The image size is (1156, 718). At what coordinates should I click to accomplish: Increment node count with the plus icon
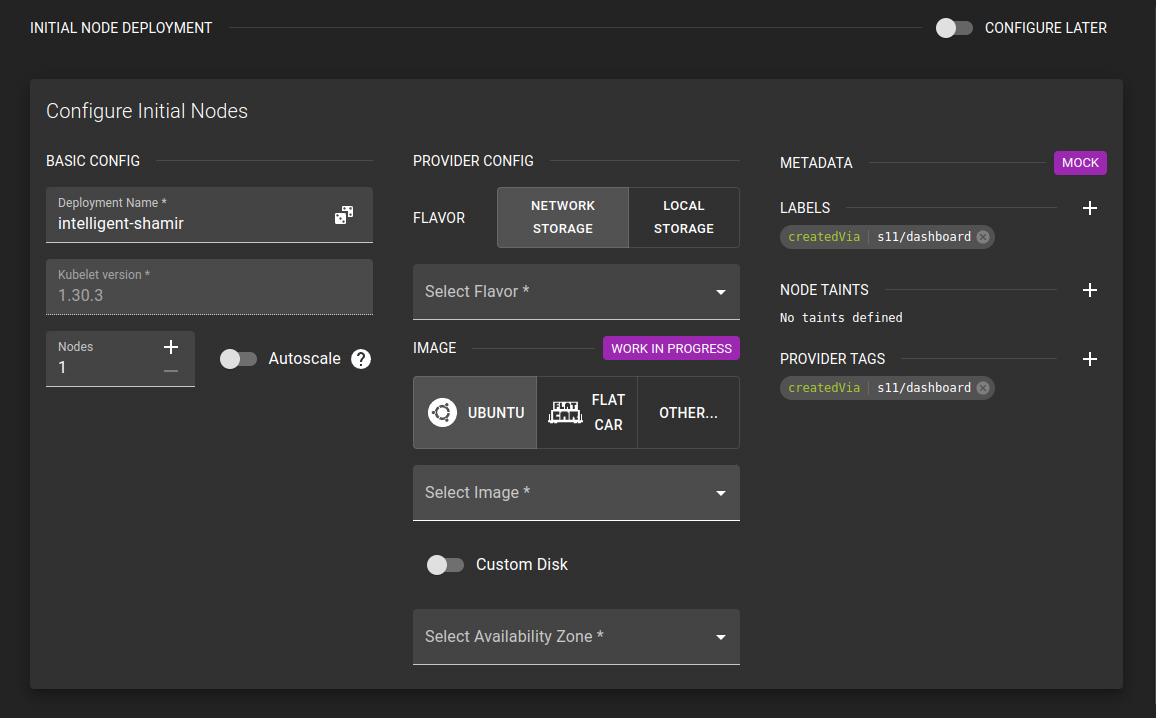coord(170,346)
